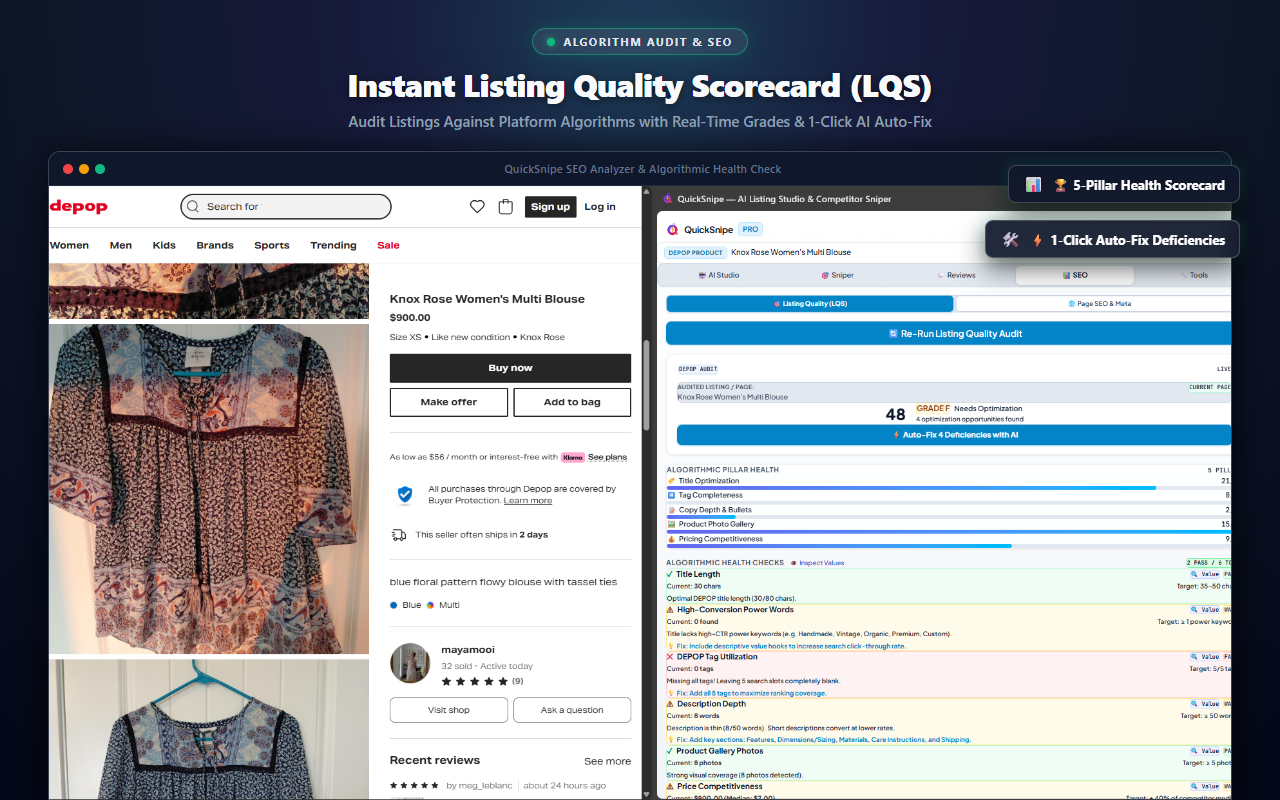Switch to the Sniper tab
The height and width of the screenshot is (800, 1280).
tap(838, 275)
